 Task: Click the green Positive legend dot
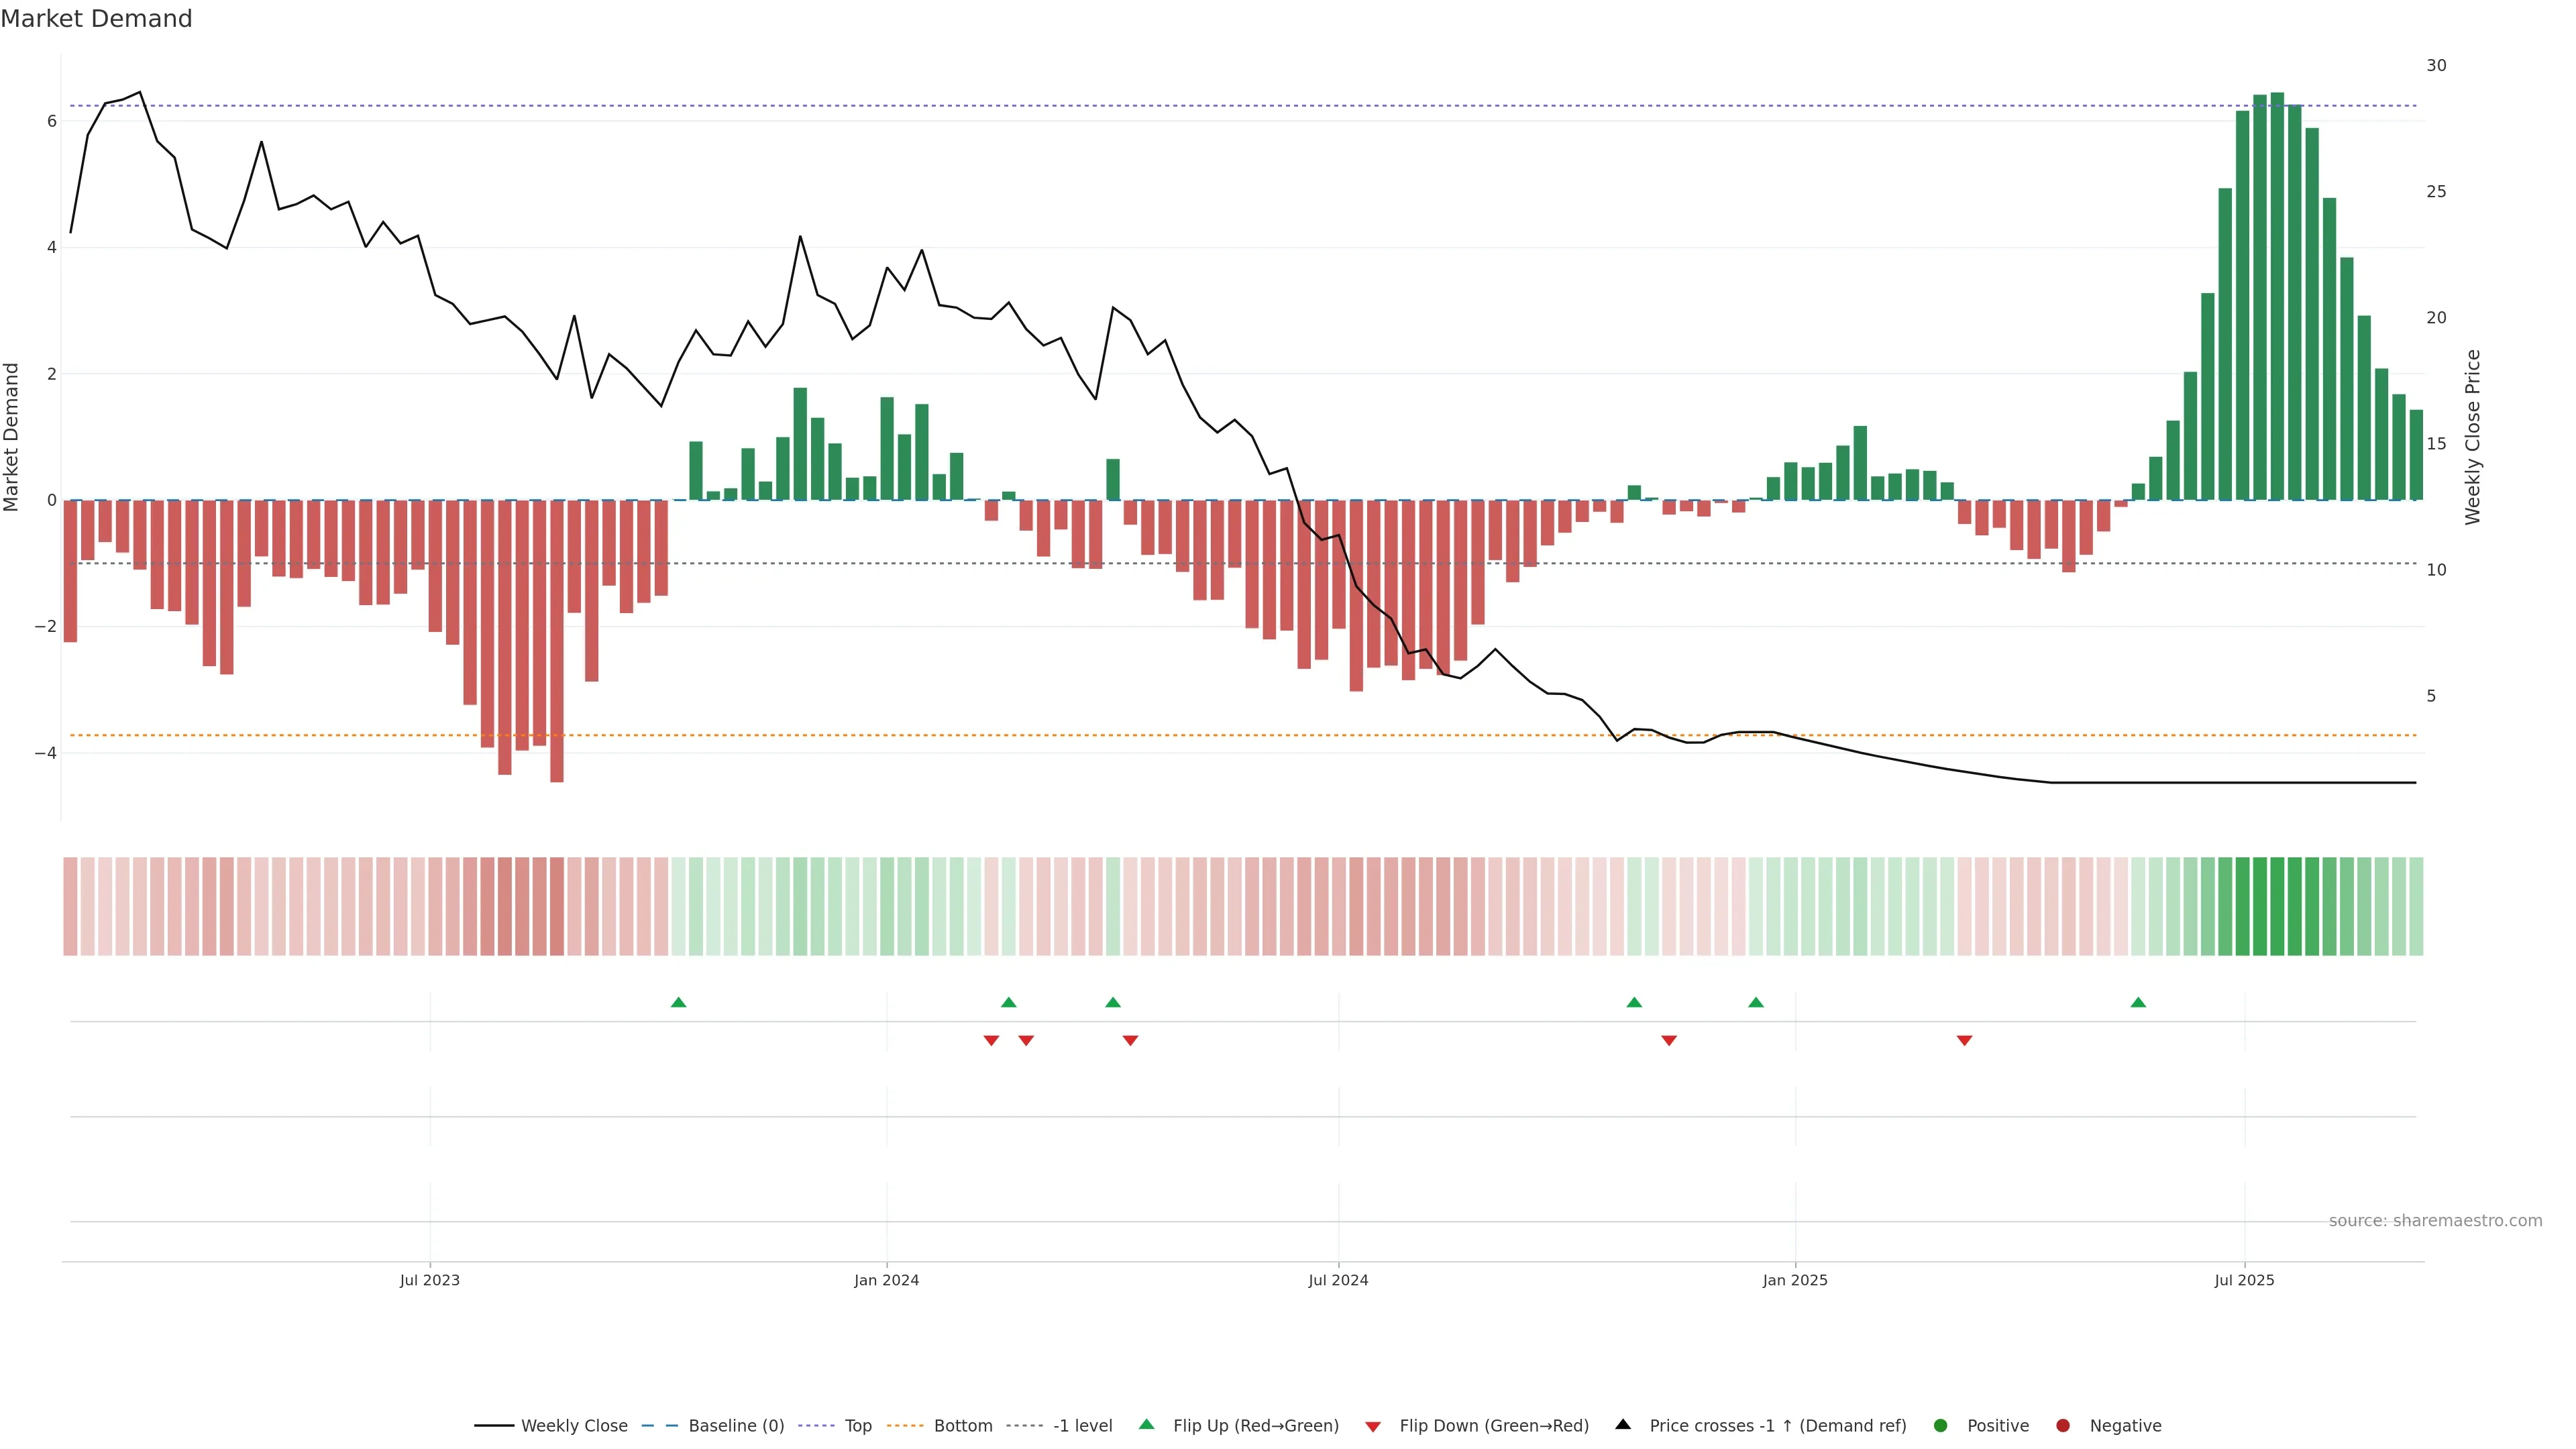1941,1426
